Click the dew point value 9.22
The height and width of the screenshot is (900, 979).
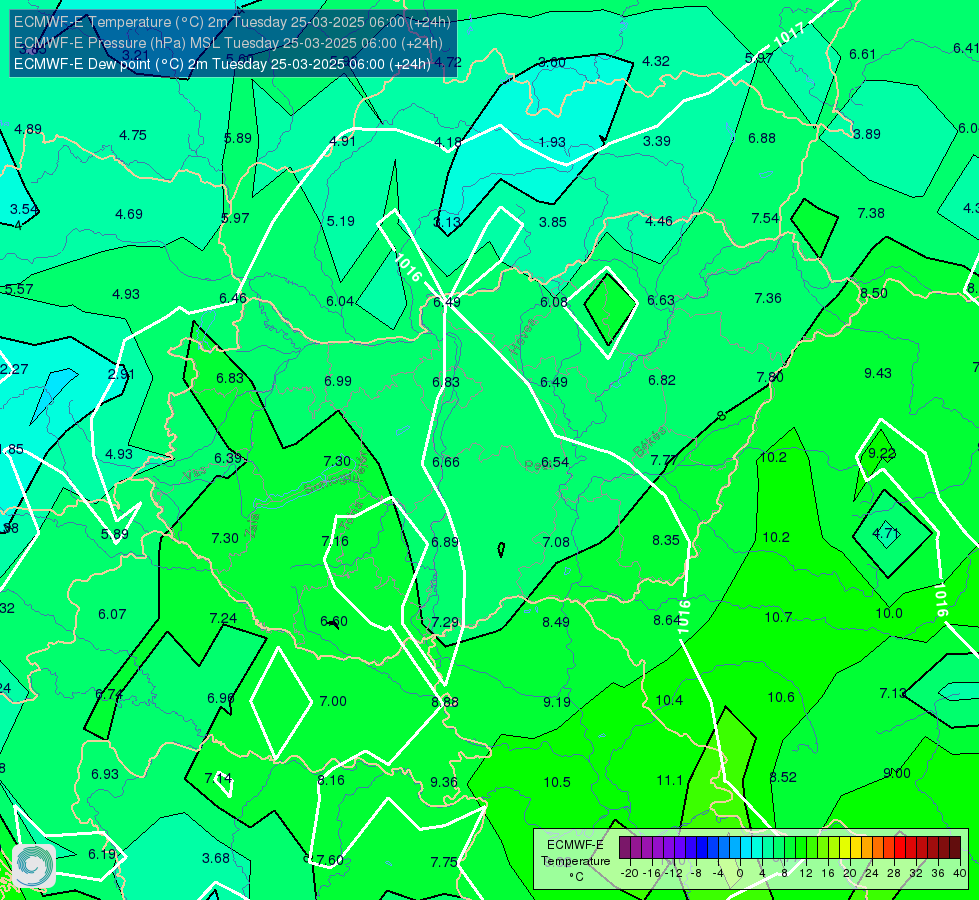coord(882,453)
